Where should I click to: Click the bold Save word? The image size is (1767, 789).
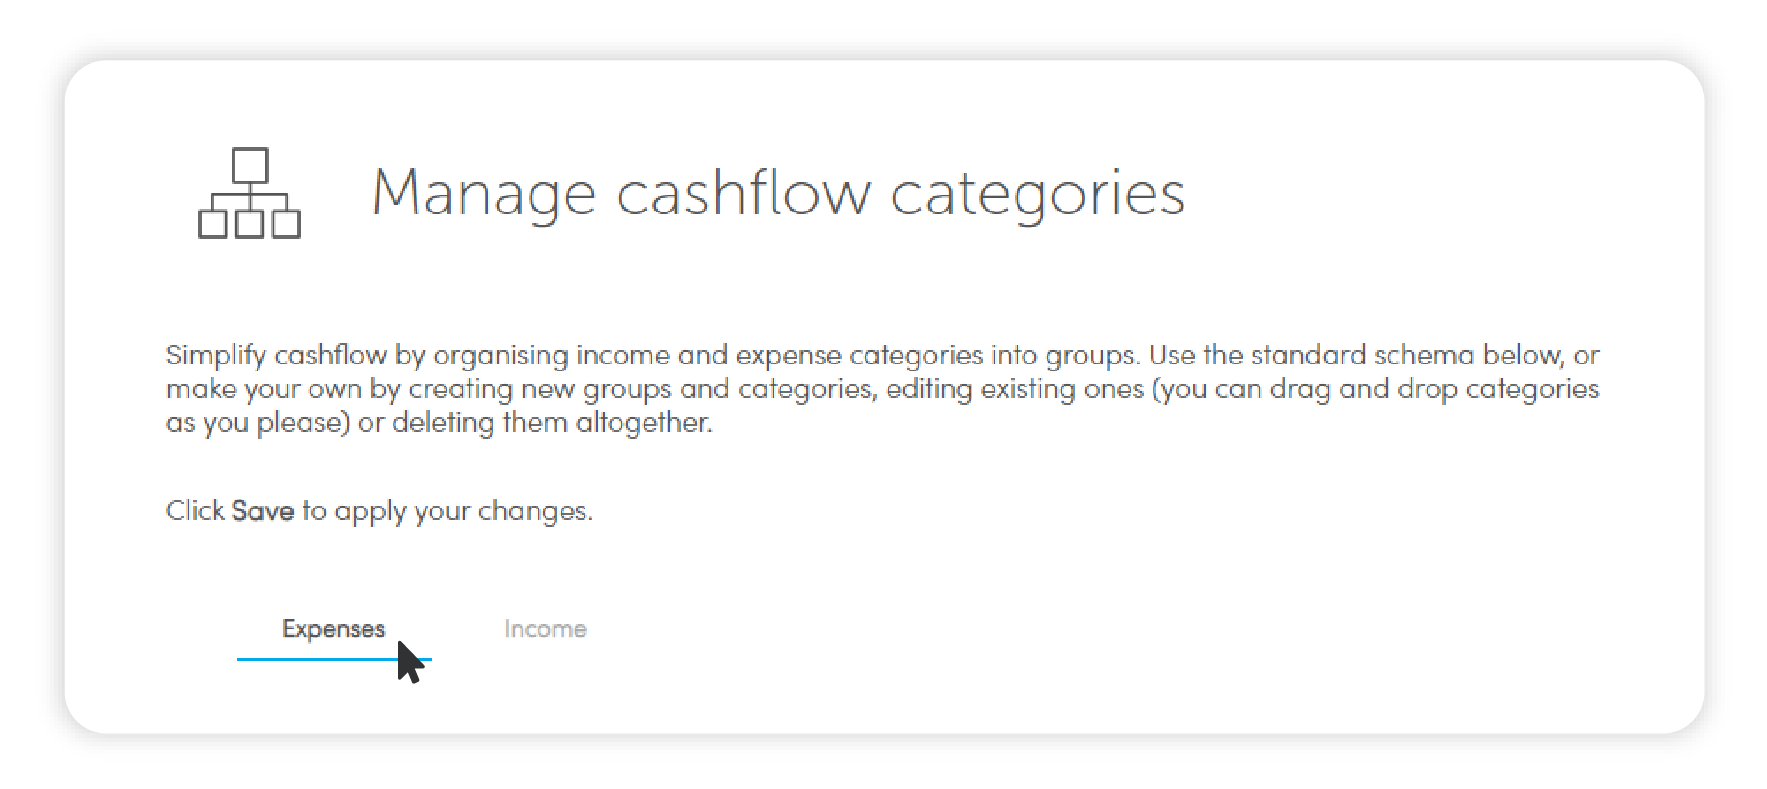click(x=263, y=511)
